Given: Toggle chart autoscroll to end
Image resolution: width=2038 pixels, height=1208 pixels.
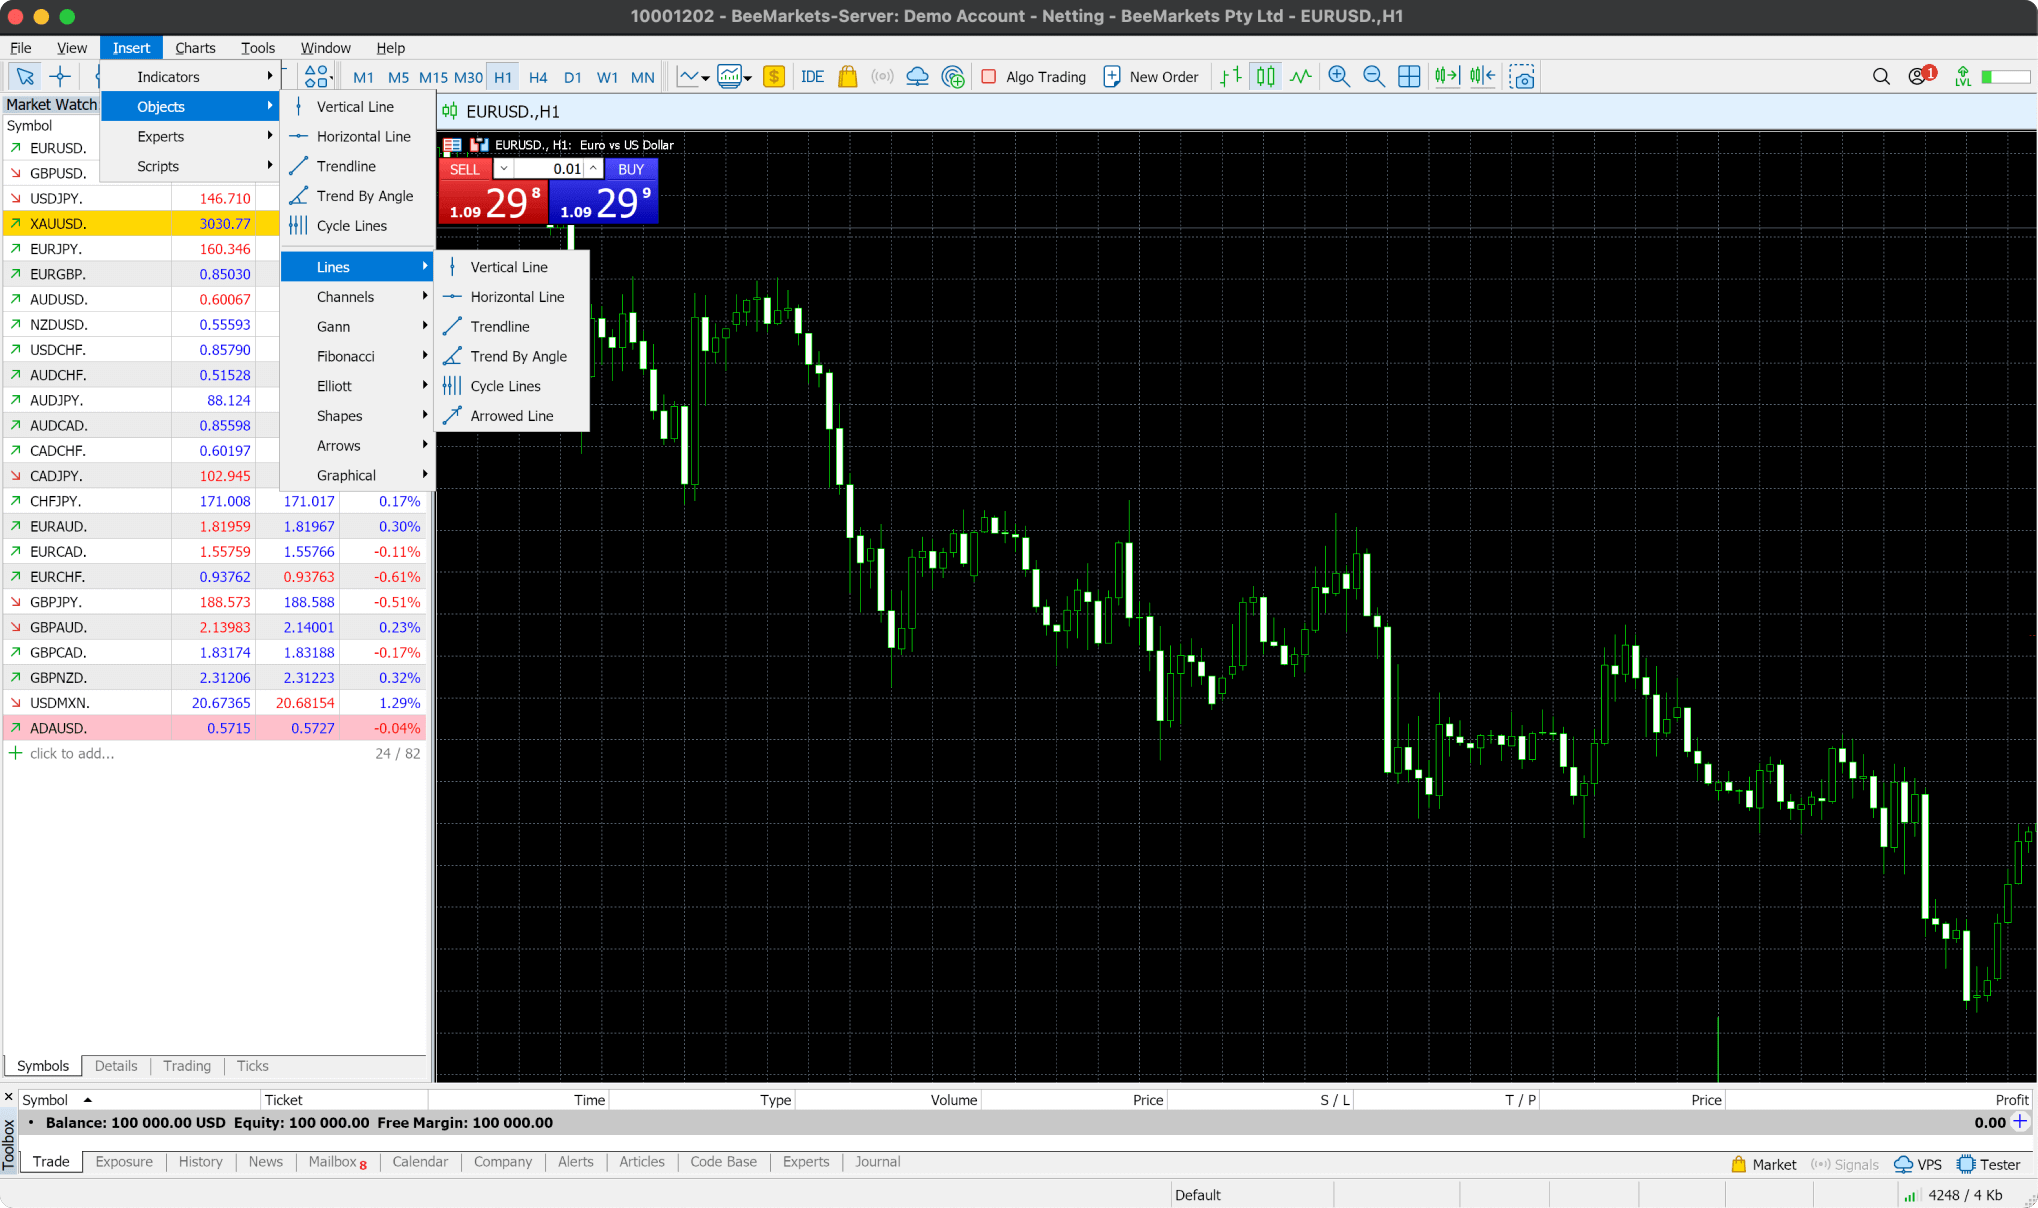Looking at the screenshot, I should click(x=1446, y=77).
